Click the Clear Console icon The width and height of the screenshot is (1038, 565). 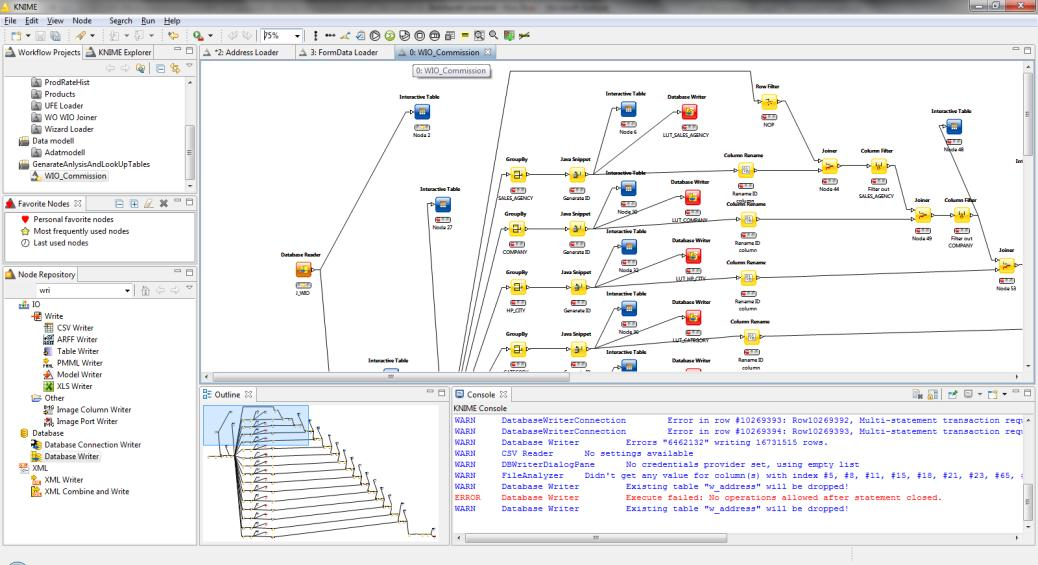pos(918,394)
